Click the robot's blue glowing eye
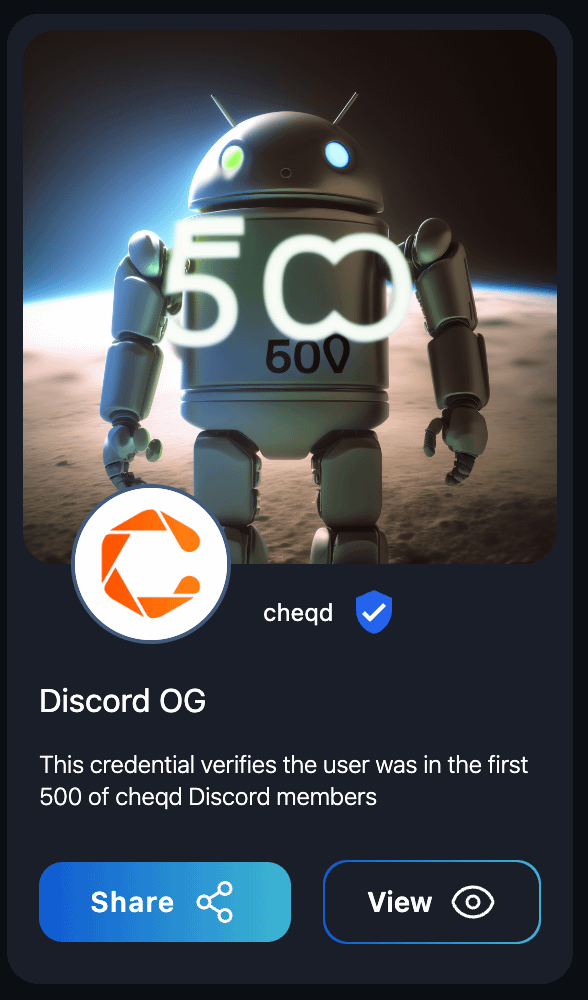588x1000 pixels. [337, 155]
